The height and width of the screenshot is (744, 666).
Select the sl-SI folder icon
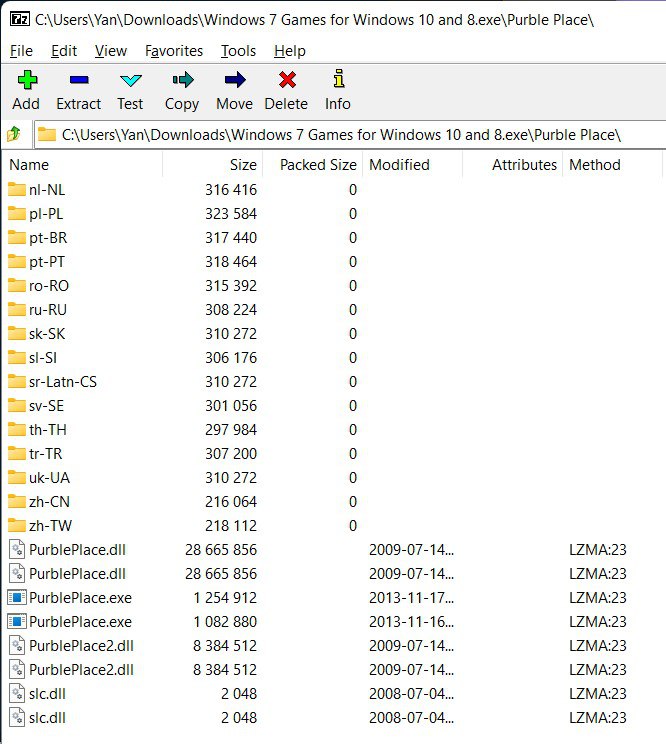(x=17, y=357)
